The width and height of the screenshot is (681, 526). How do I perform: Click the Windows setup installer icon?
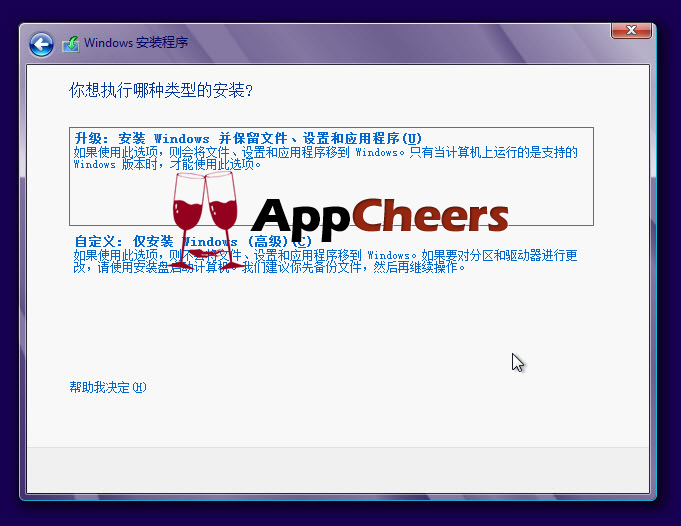[71, 44]
